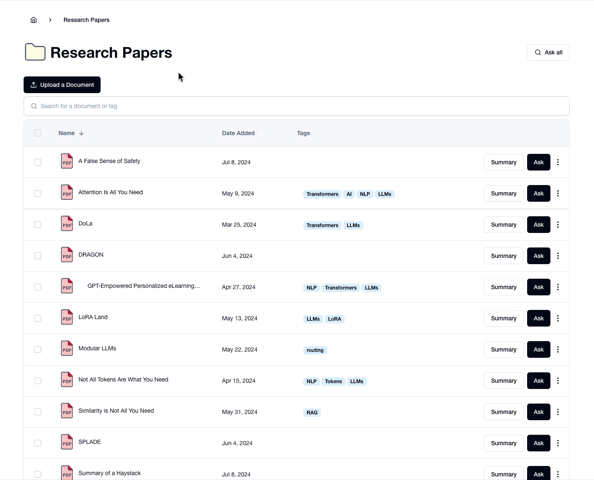The width and height of the screenshot is (594, 480).
Task: Click the routing tag on Modular LLMs
Action: pos(315,350)
